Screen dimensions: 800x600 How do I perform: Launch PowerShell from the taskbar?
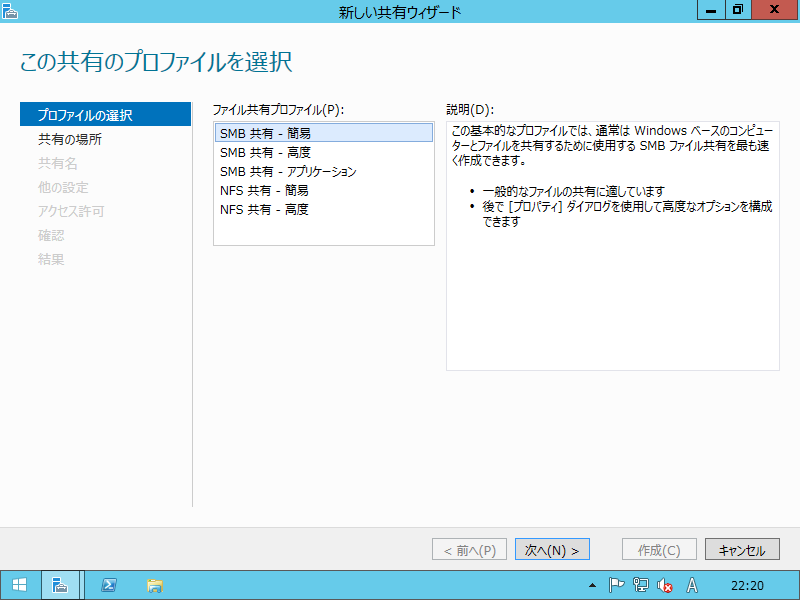click(x=109, y=585)
